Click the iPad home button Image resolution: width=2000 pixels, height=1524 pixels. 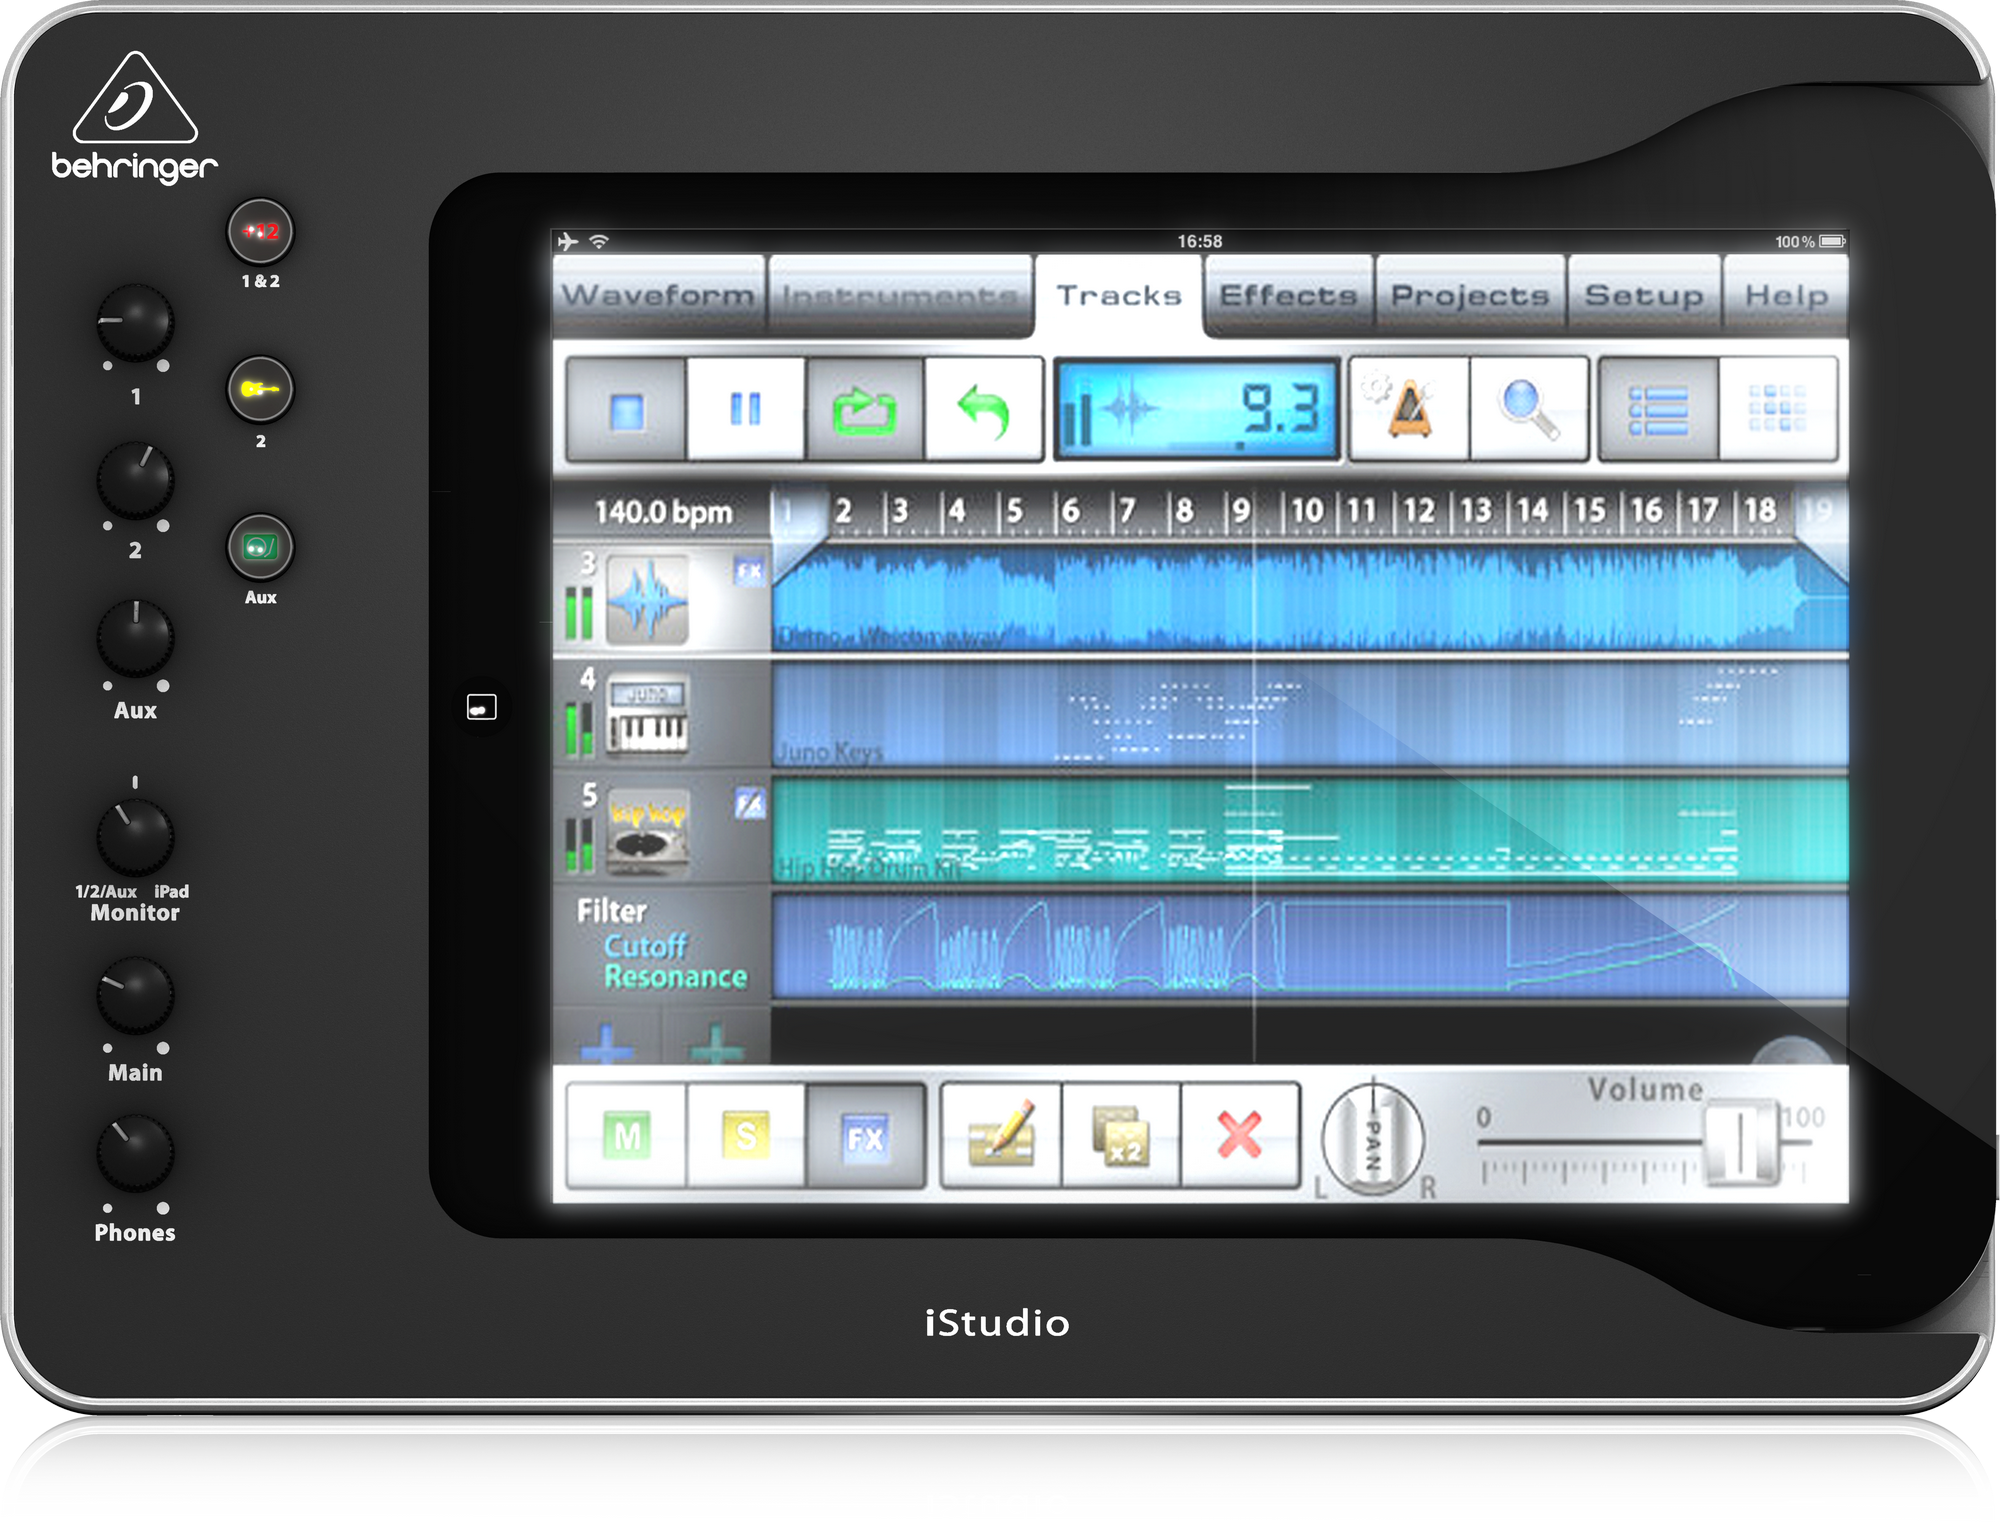482,708
